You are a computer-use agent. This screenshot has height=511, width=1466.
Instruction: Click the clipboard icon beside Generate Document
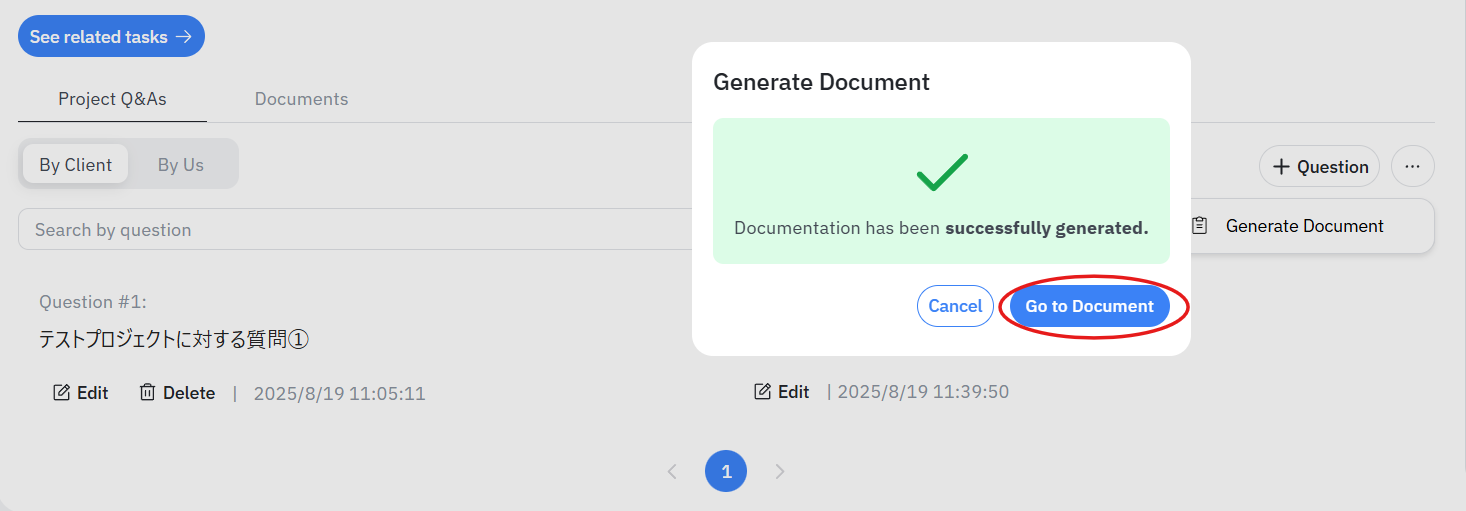(1200, 226)
